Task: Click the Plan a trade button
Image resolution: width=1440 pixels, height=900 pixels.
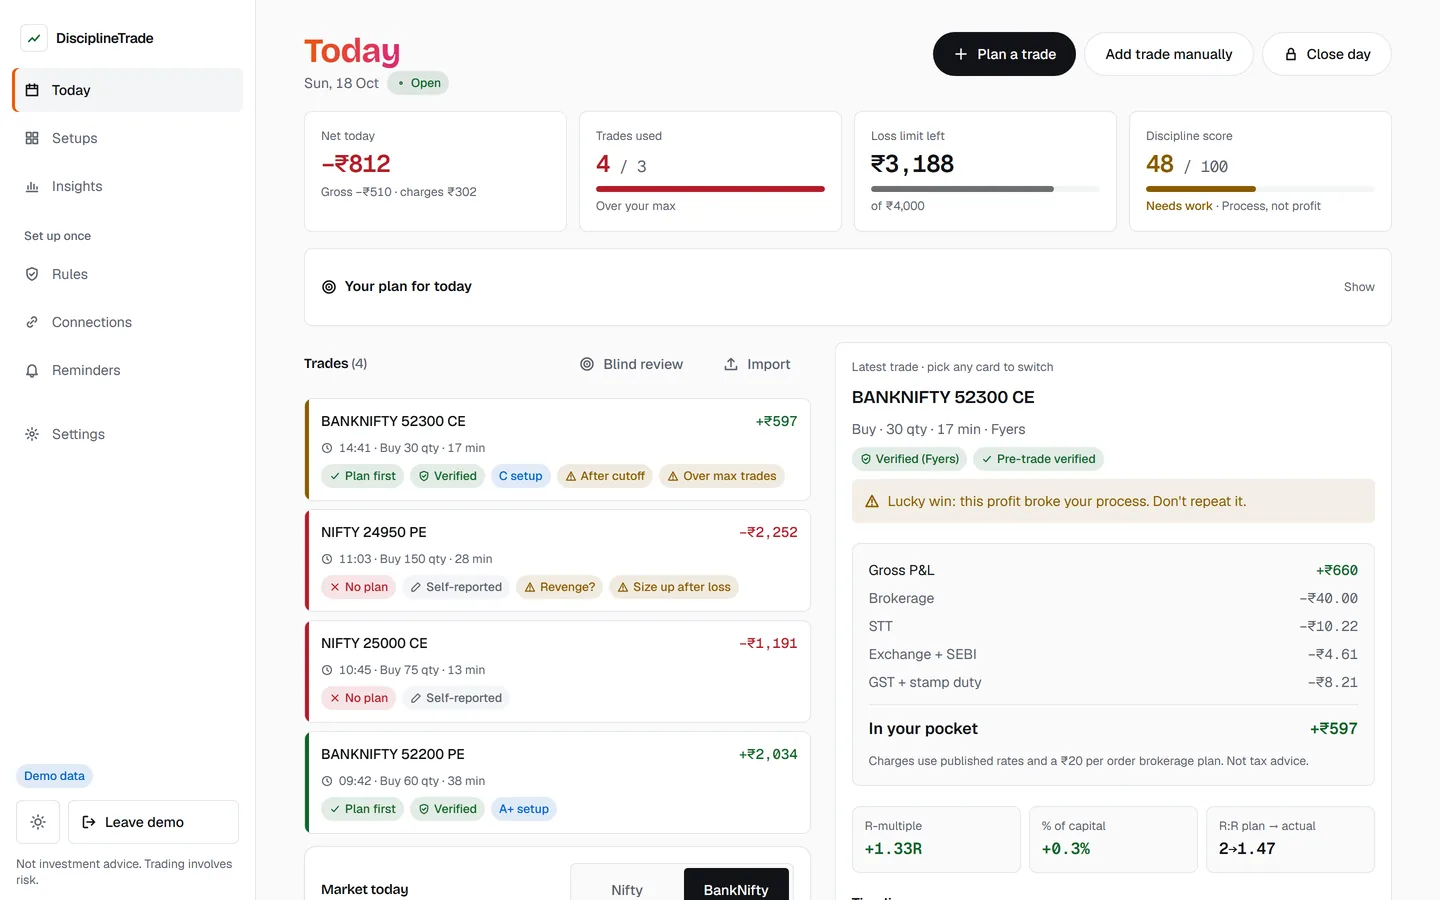Action: click(x=1004, y=54)
